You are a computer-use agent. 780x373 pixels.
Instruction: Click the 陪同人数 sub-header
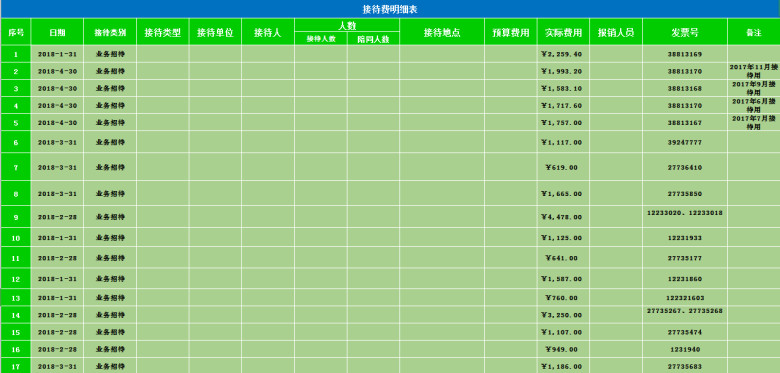373,39
